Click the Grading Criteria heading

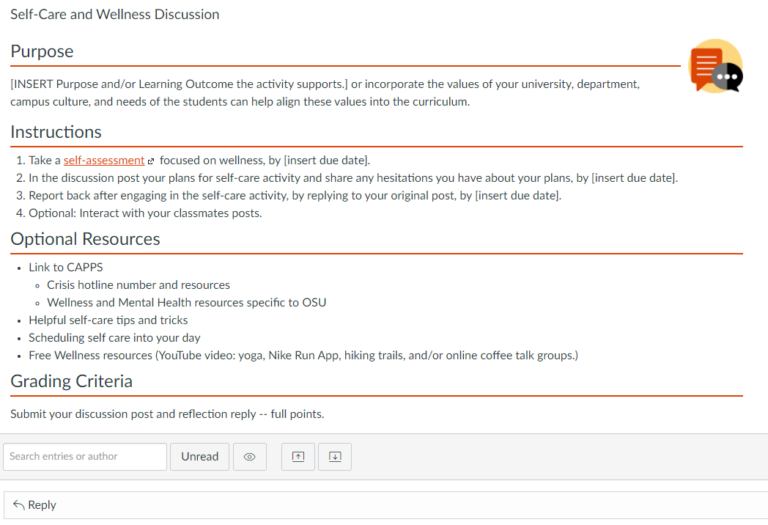click(71, 381)
